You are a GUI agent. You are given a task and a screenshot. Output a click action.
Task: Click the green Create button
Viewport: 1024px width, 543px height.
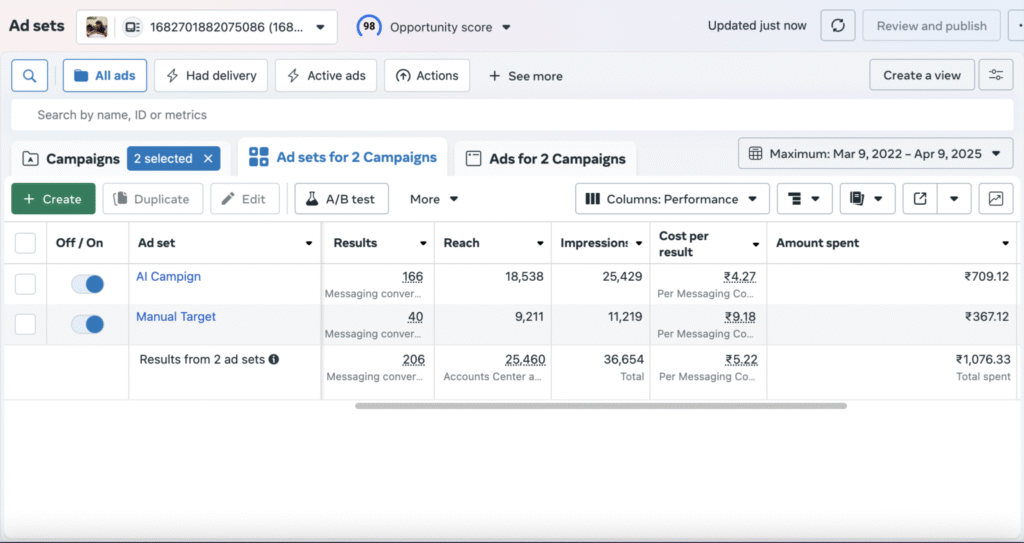(53, 199)
